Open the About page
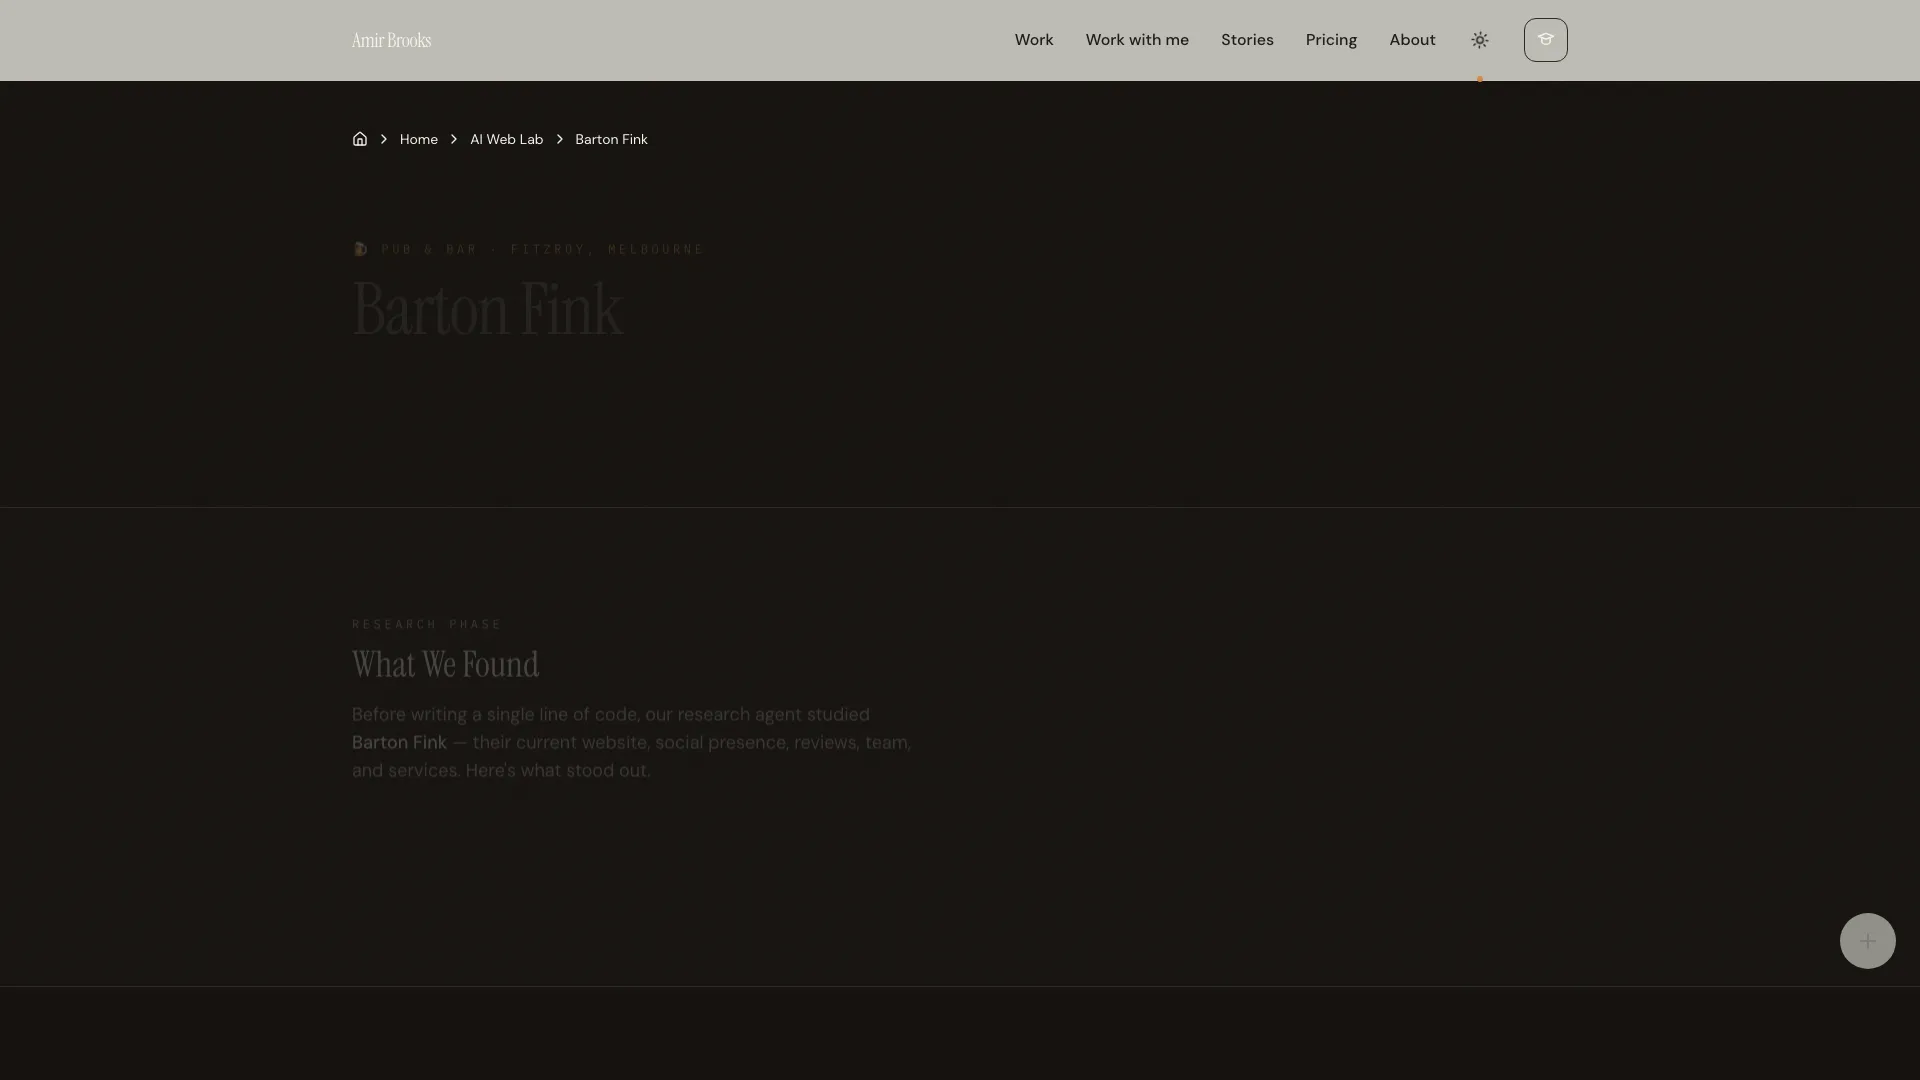The image size is (1920, 1080). click(1412, 40)
